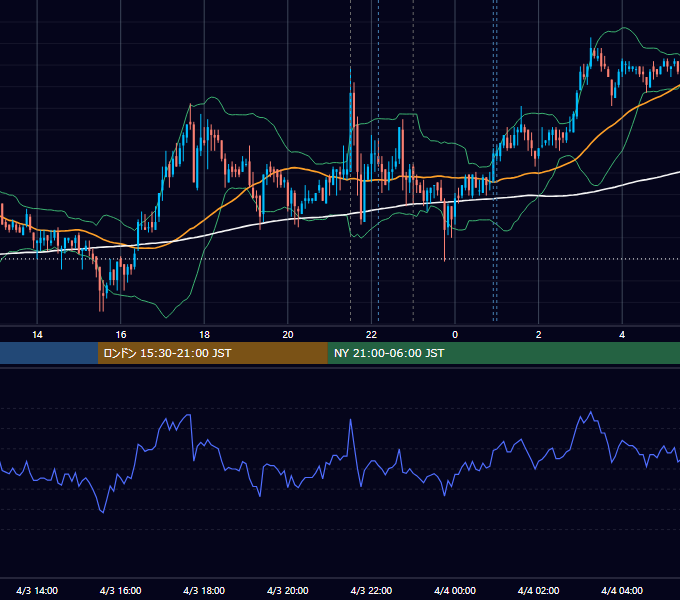Viewport: 680px width, 600px height.
Task: Click the 4/4 00:00 date label
Action: point(455,590)
